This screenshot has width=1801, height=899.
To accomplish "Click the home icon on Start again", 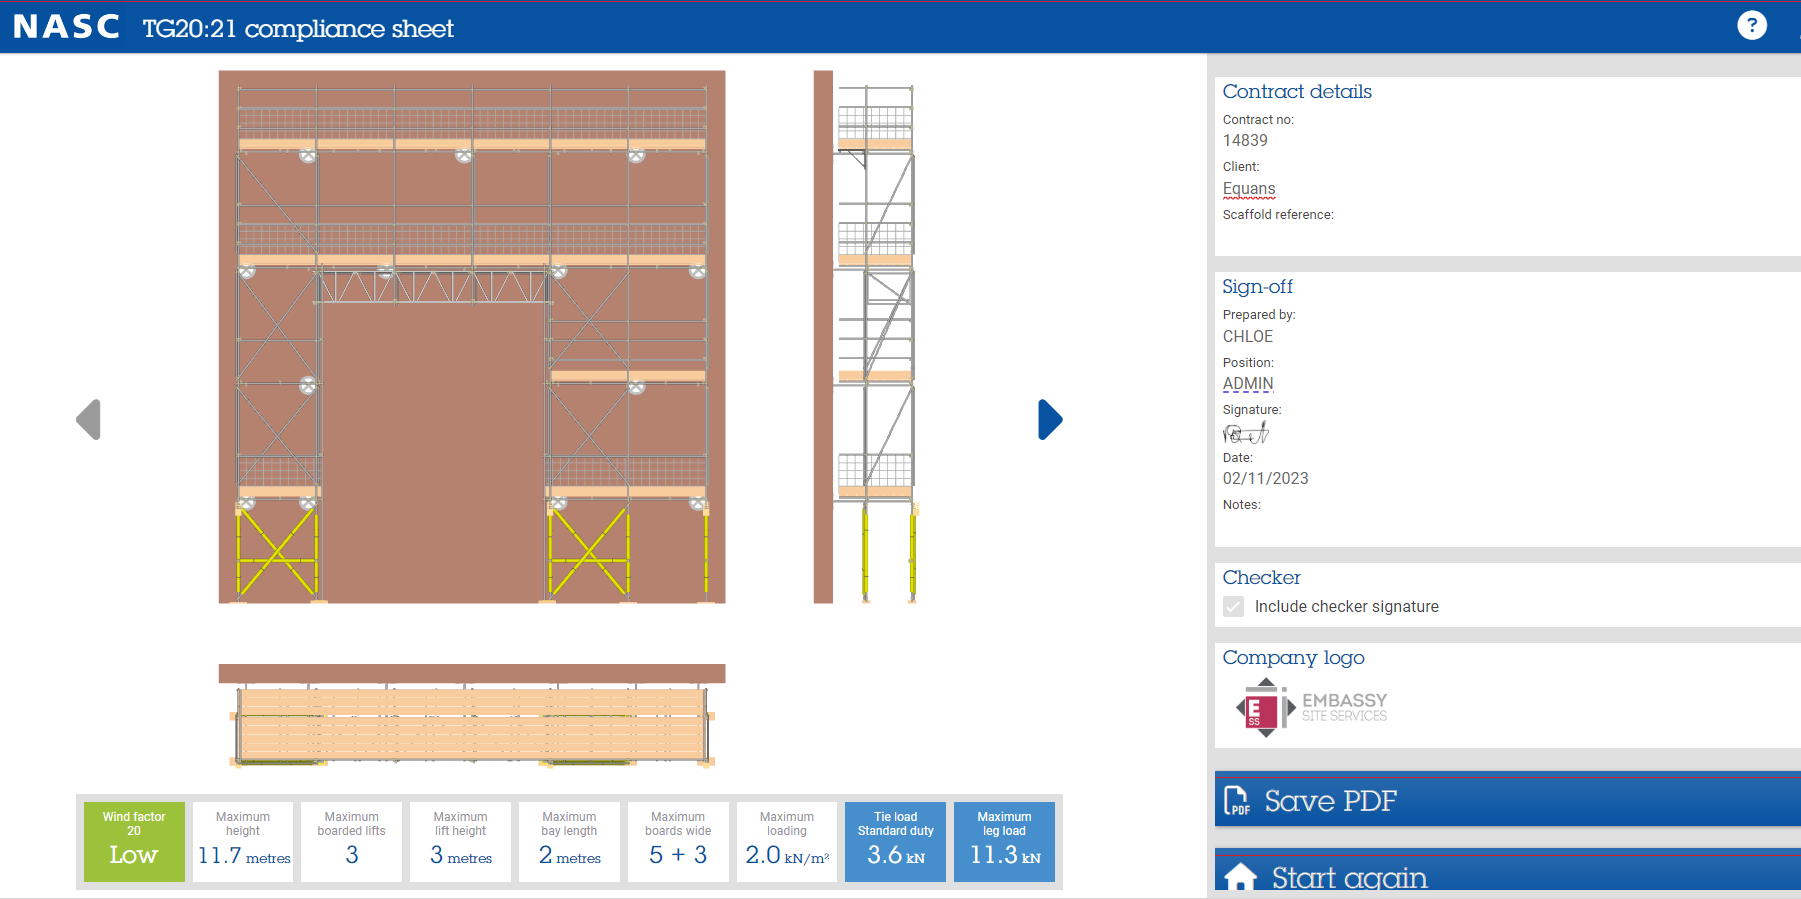I will click(x=1240, y=877).
